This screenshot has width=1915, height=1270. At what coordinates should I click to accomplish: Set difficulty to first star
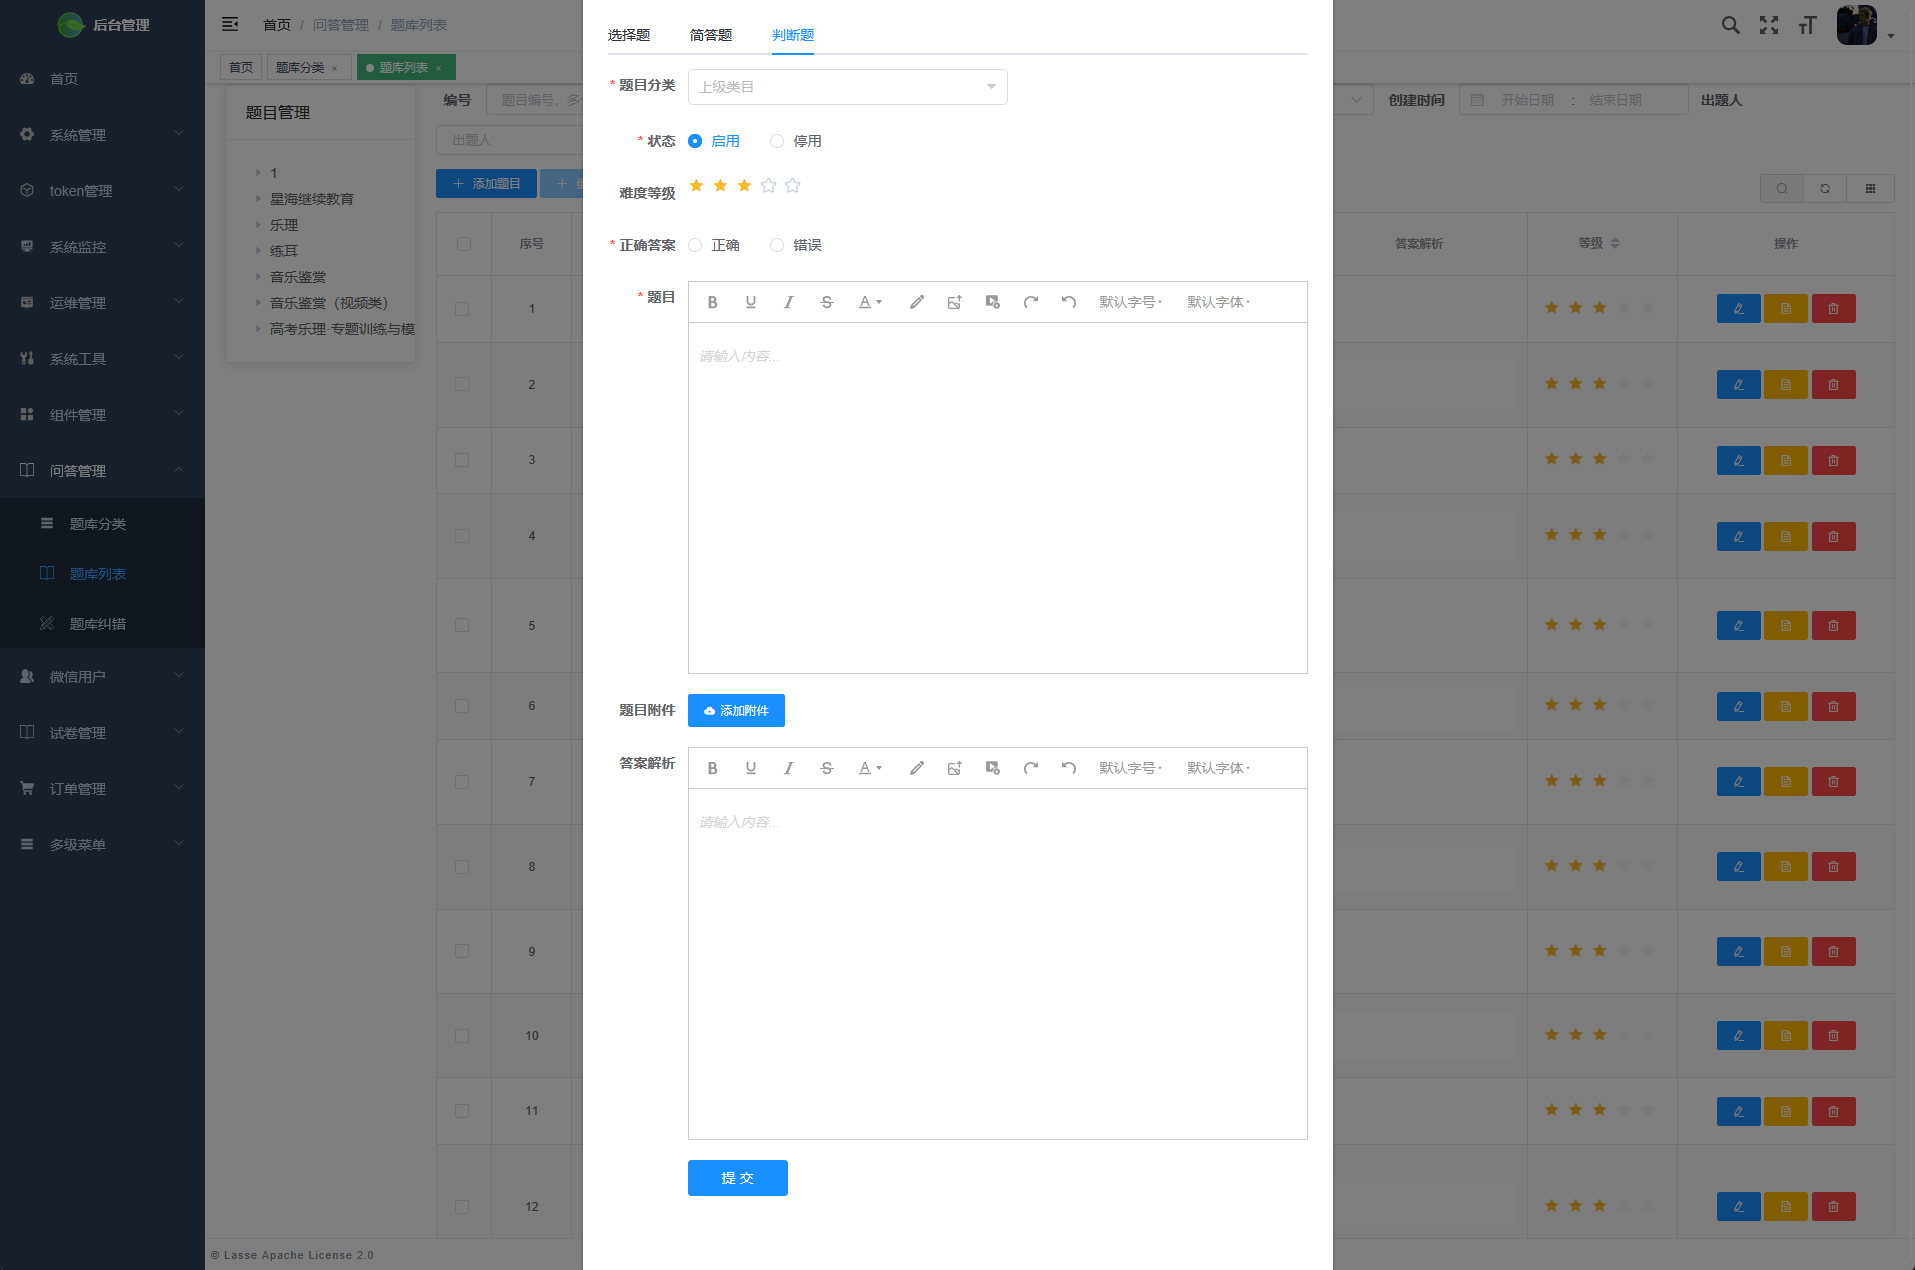(x=696, y=185)
